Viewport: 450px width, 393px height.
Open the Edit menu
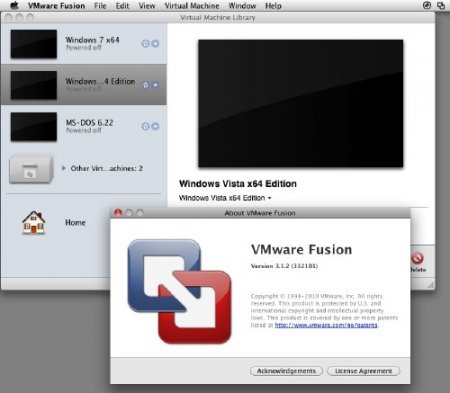(122, 6)
